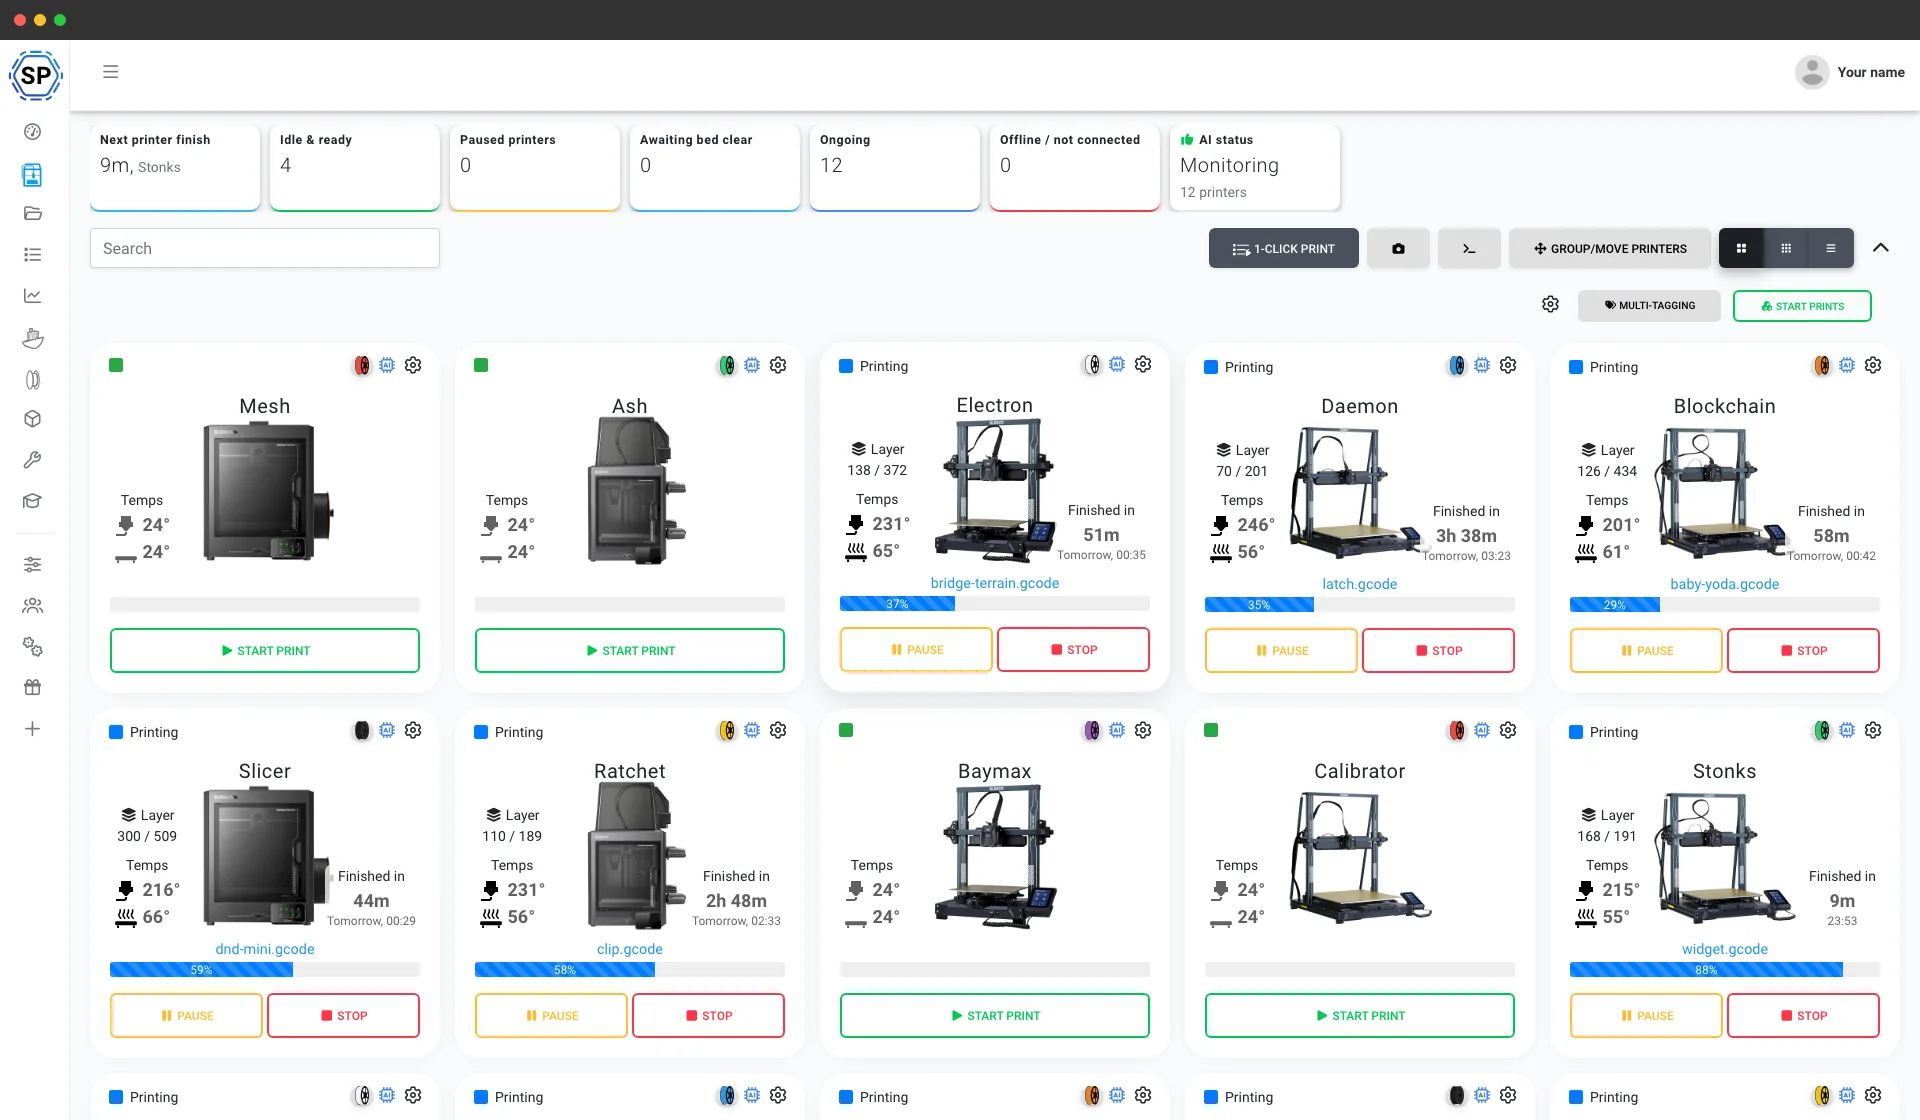Open the gear settings next to Multi-tagging

click(x=1550, y=304)
